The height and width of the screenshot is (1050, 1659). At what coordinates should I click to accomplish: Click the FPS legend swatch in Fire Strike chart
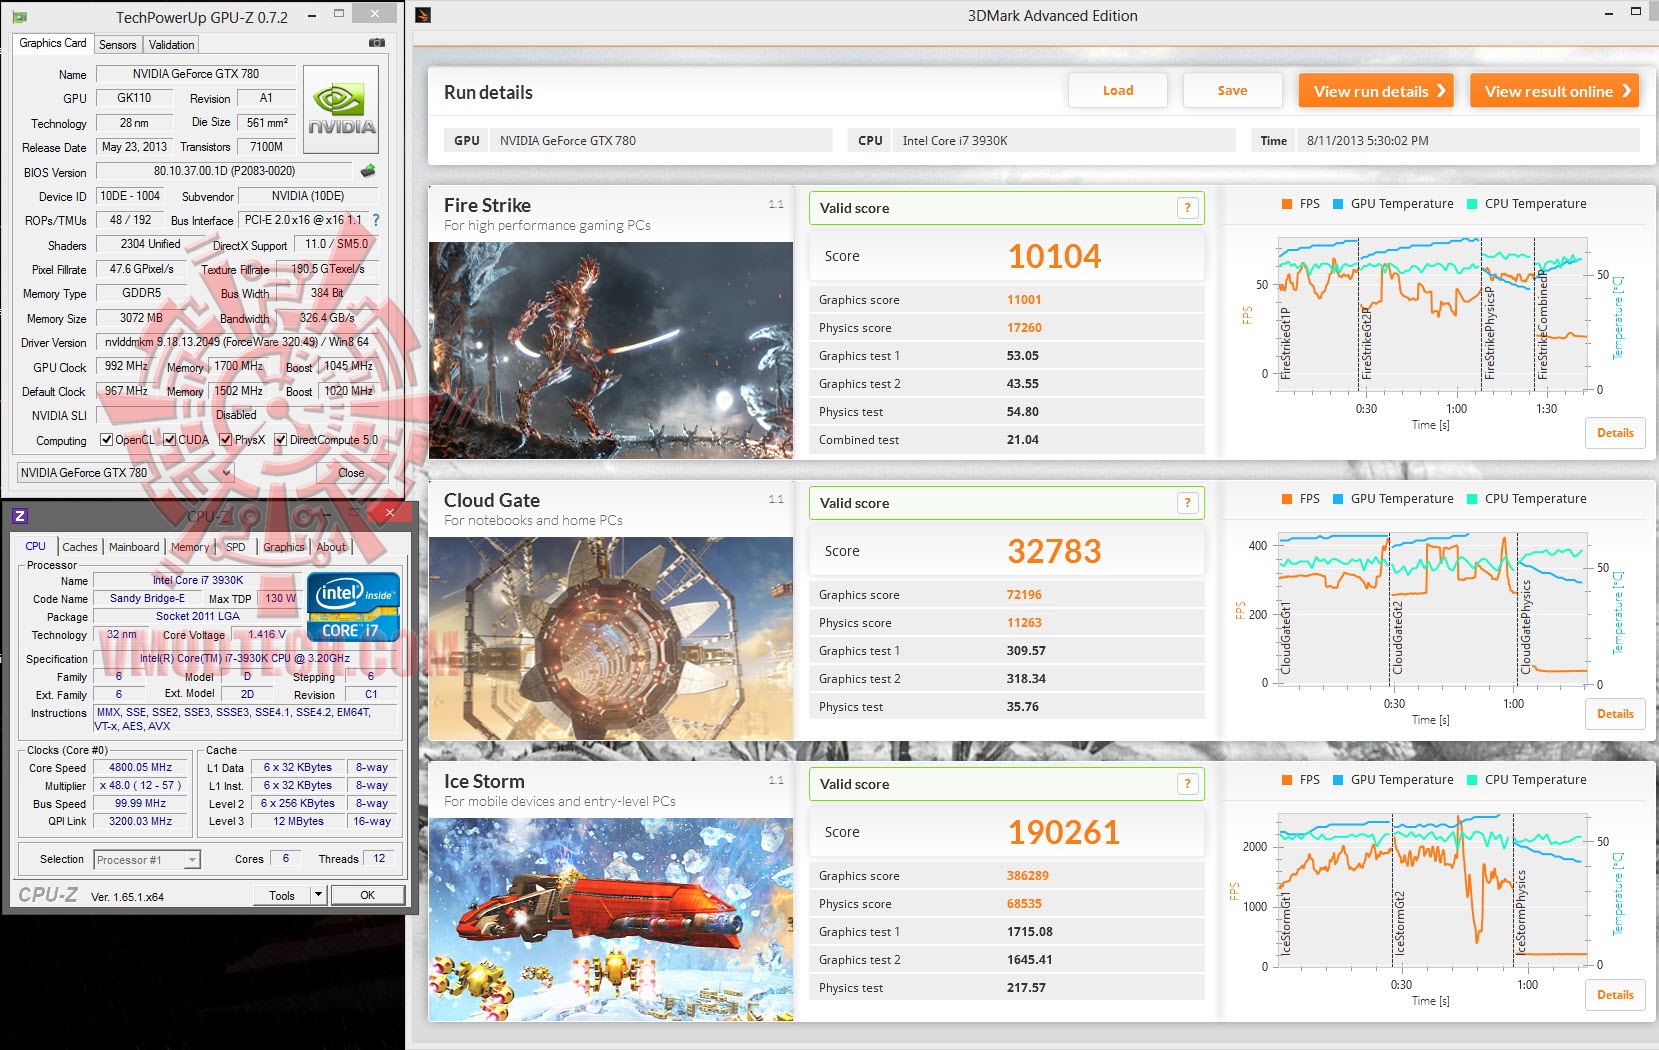tap(1287, 204)
